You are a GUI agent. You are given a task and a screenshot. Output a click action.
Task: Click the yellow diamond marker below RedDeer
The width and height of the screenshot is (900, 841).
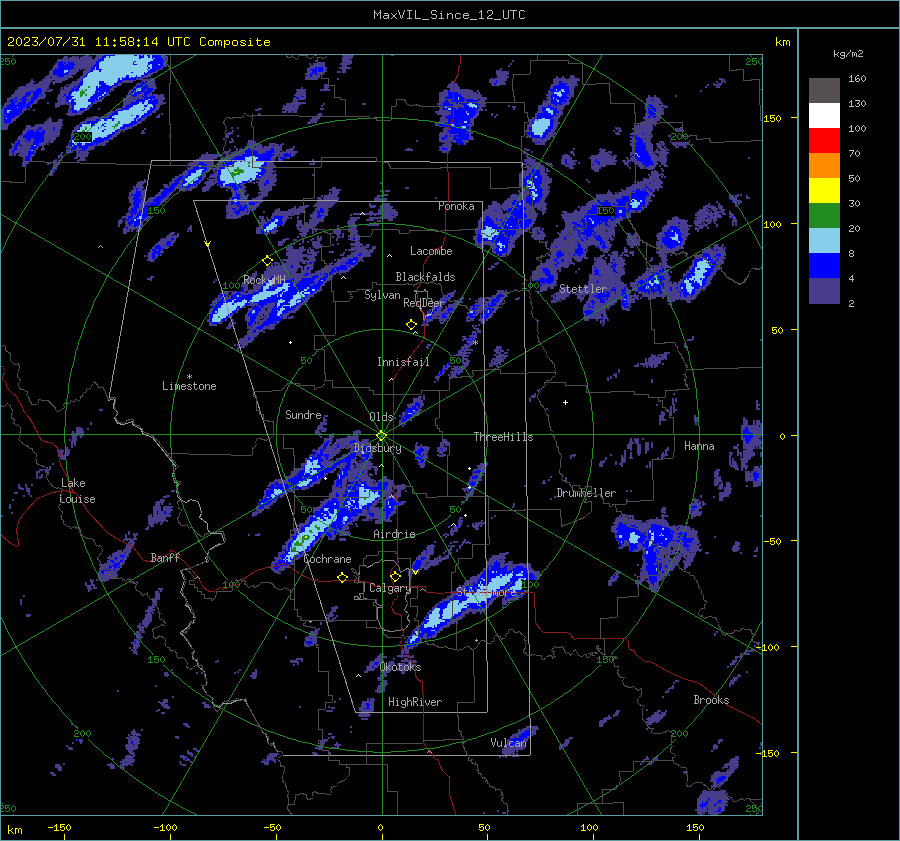coord(412,325)
